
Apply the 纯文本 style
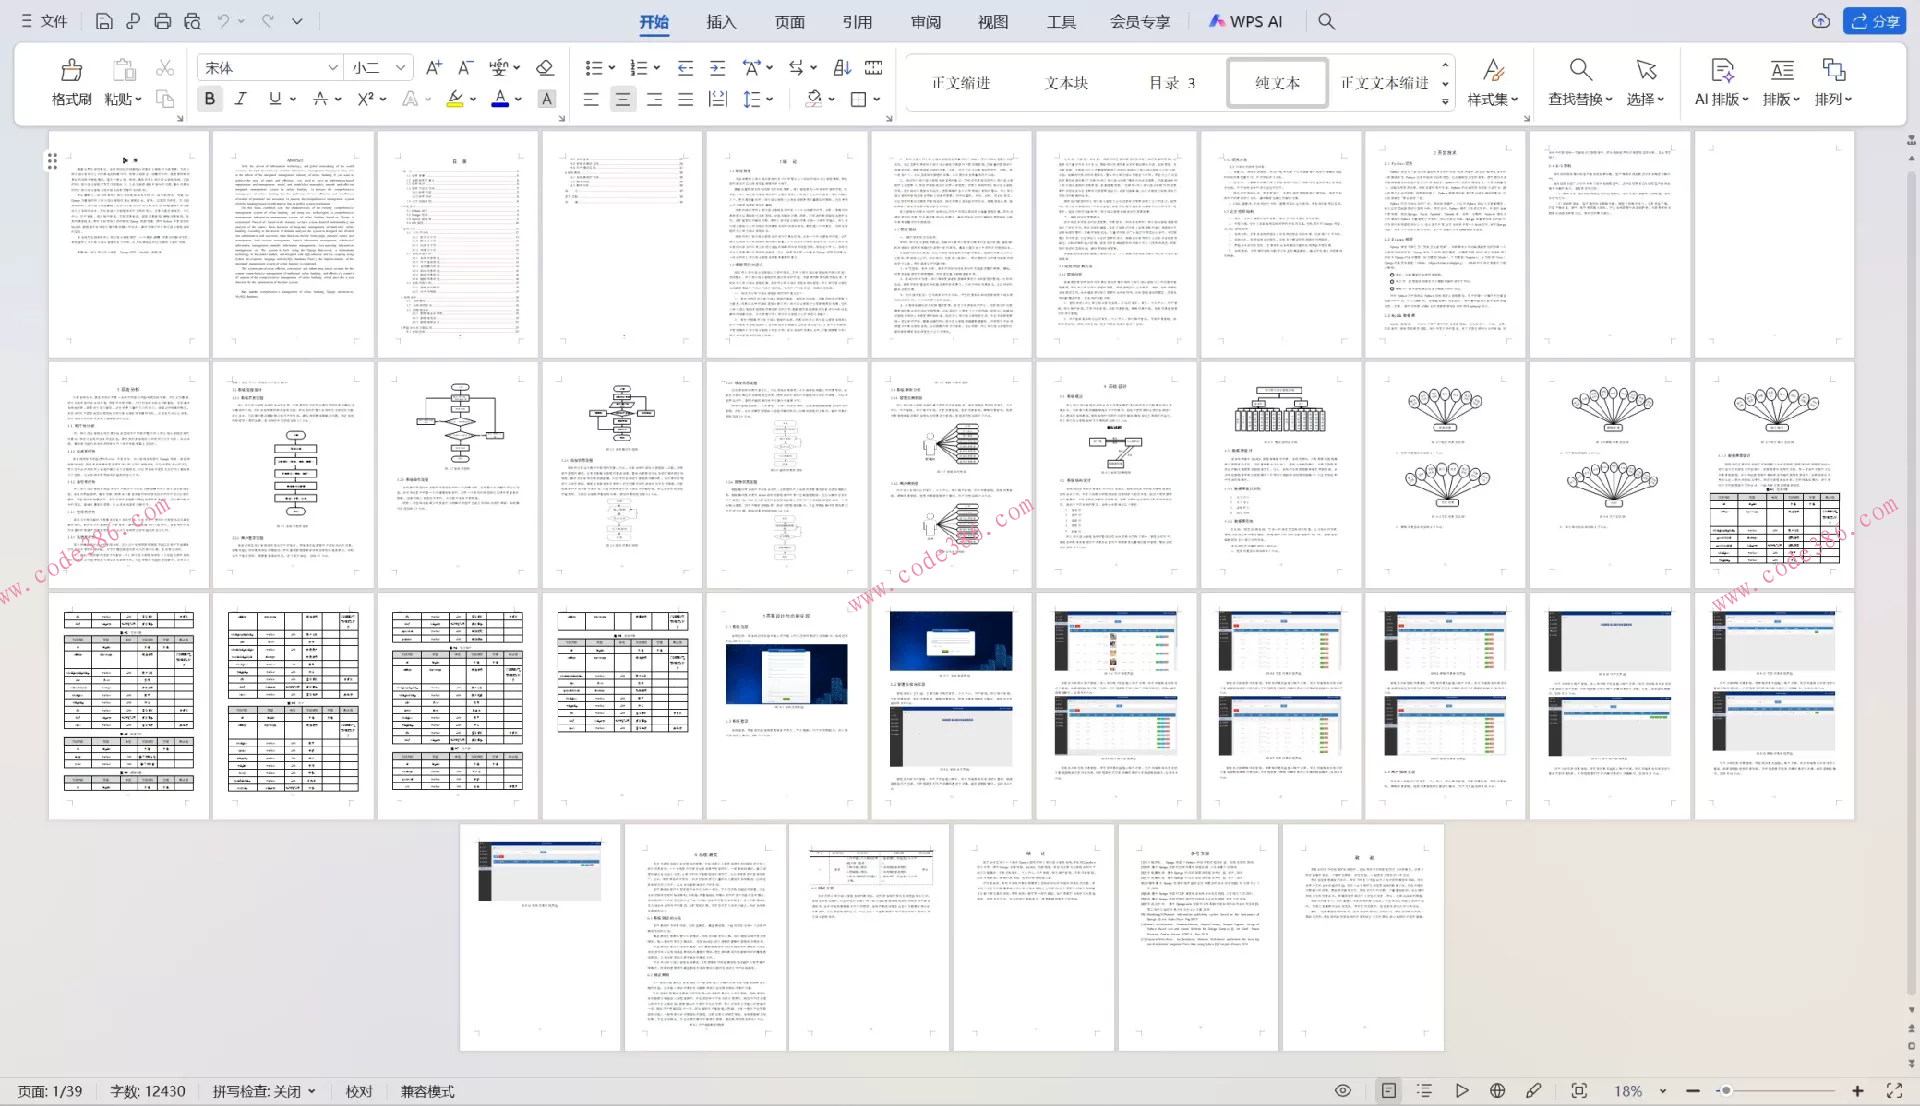1277,82
